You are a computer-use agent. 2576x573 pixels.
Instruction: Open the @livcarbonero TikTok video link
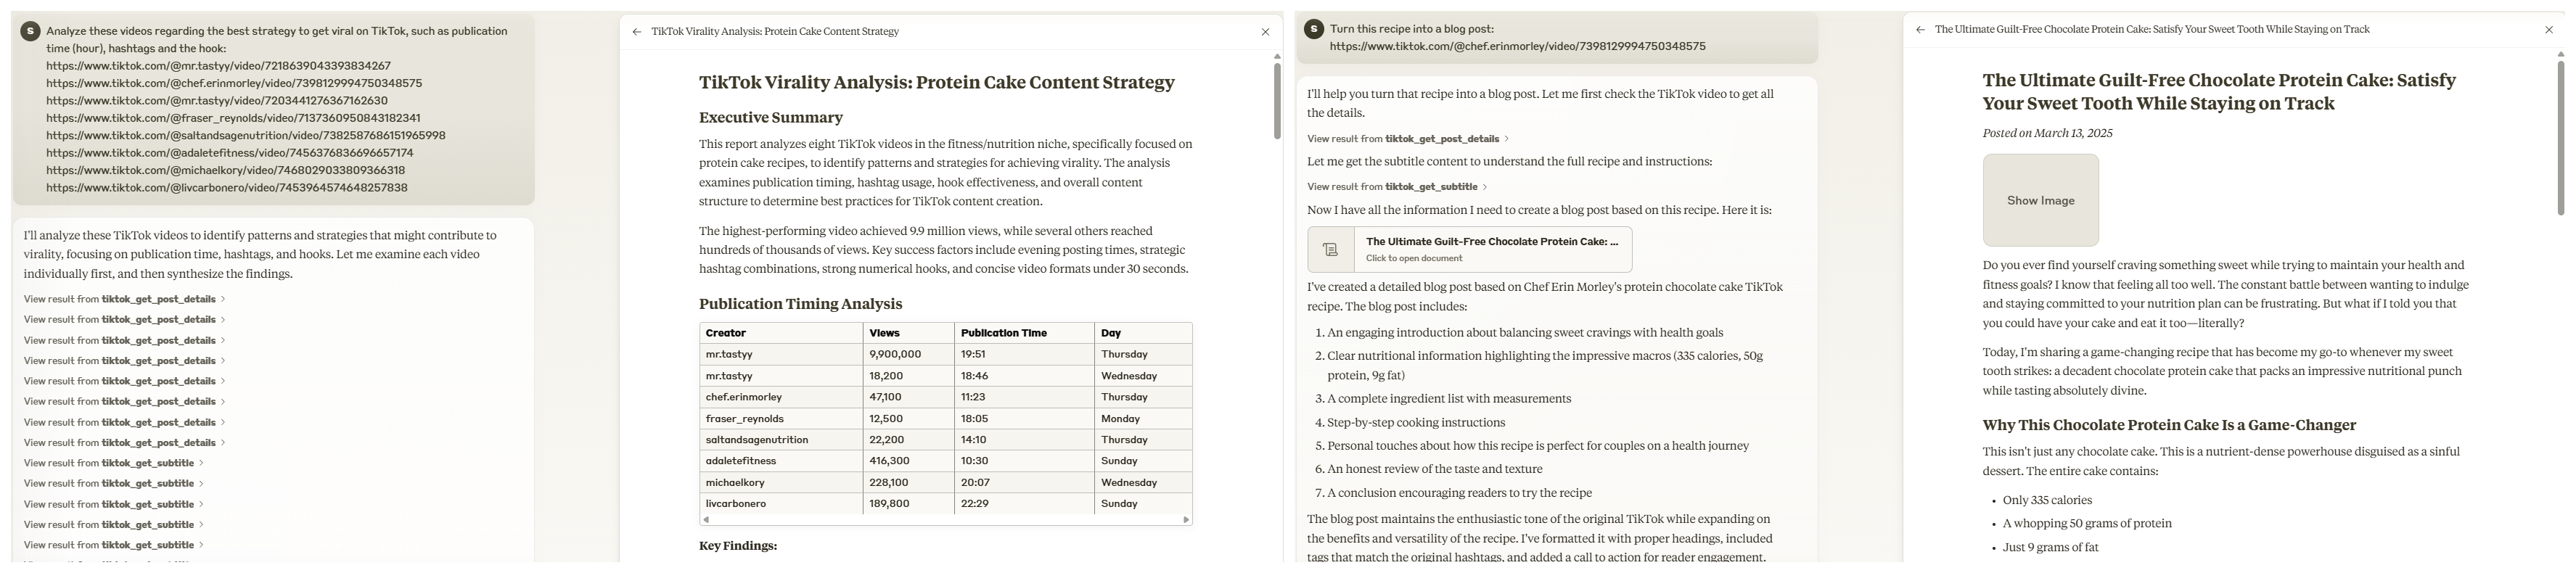(226, 188)
